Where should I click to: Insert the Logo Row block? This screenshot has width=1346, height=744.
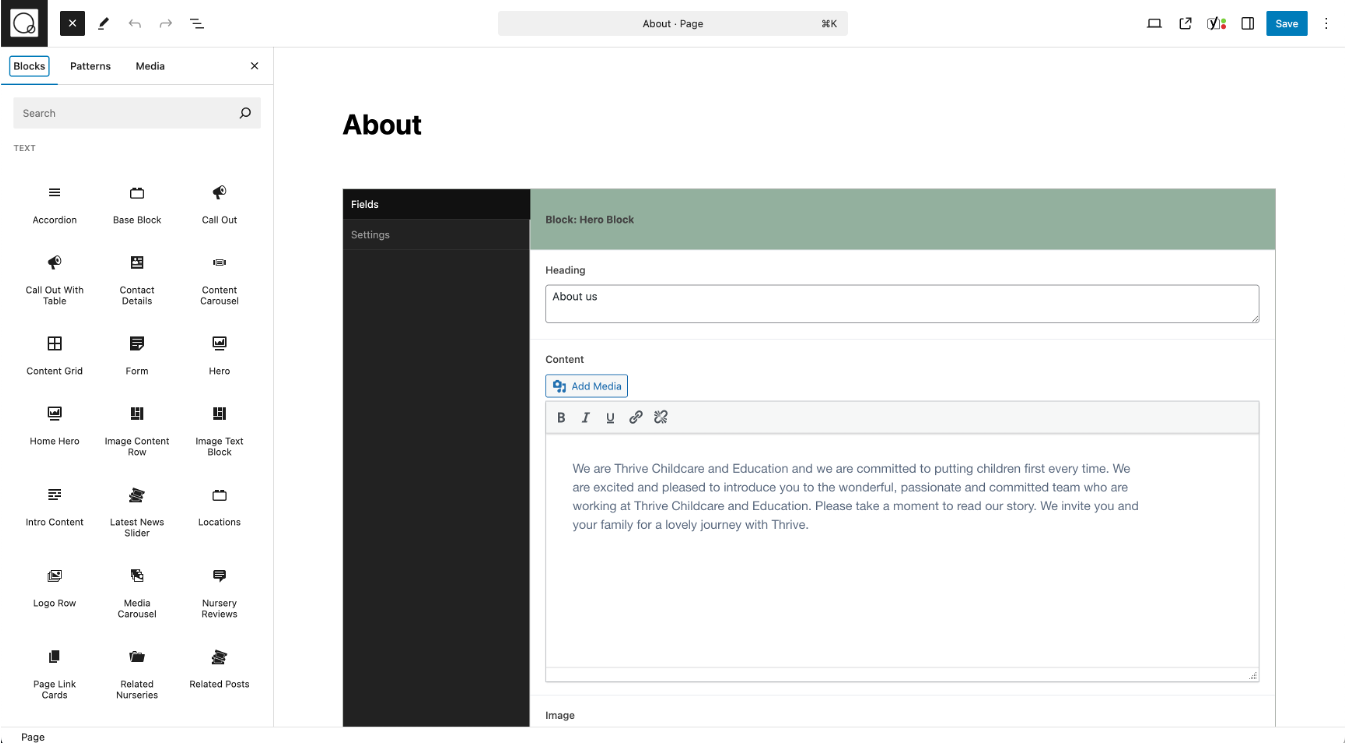[x=55, y=588]
